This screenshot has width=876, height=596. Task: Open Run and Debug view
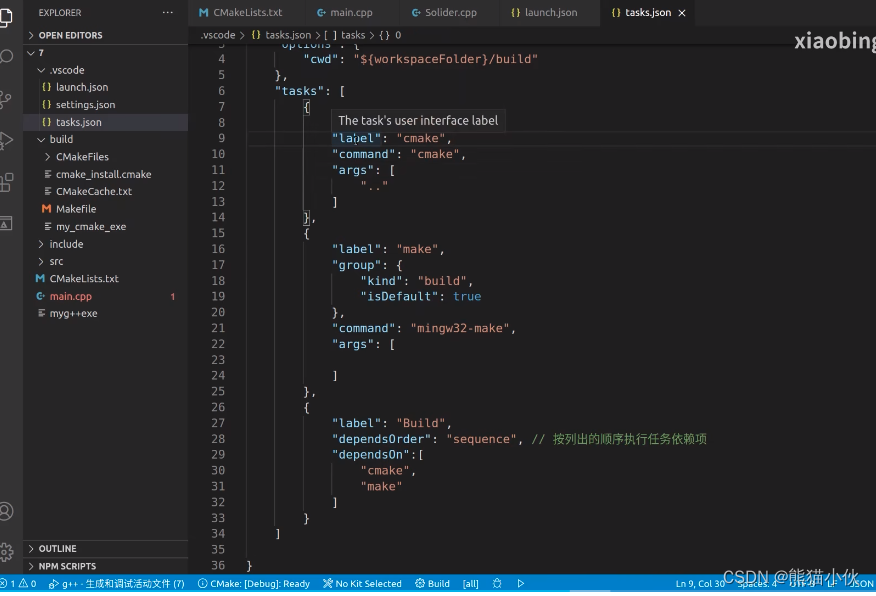(6, 141)
